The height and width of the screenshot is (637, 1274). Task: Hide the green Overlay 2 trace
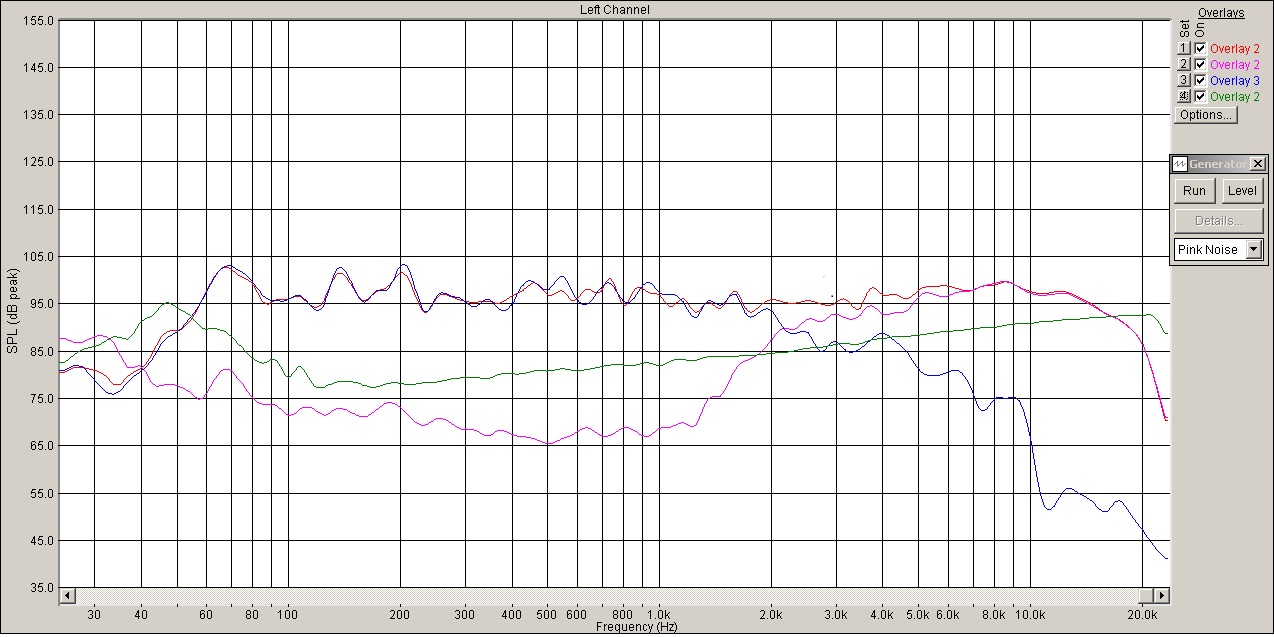(x=1200, y=96)
